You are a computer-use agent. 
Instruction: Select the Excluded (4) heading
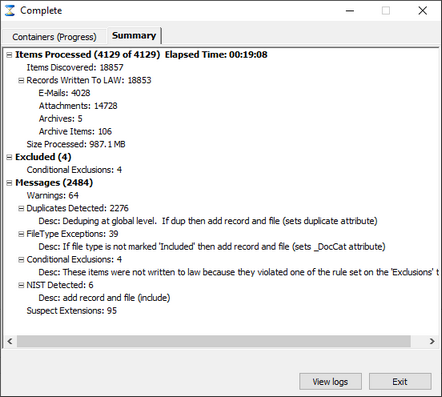click(x=43, y=157)
